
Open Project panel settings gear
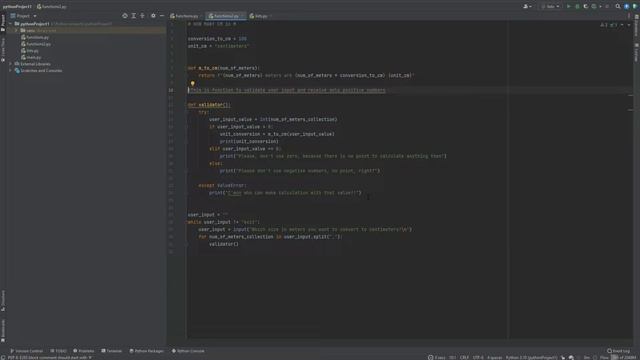pyautogui.click(x=153, y=16)
